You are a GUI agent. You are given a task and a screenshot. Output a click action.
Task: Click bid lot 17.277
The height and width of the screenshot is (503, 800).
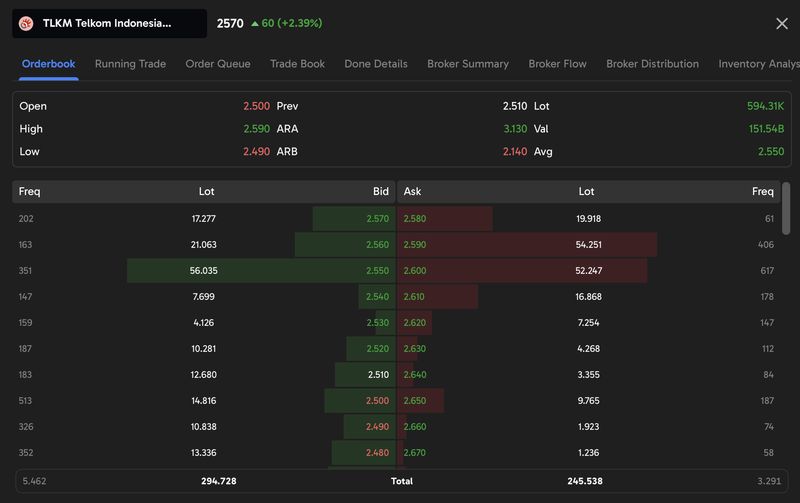[x=204, y=218]
